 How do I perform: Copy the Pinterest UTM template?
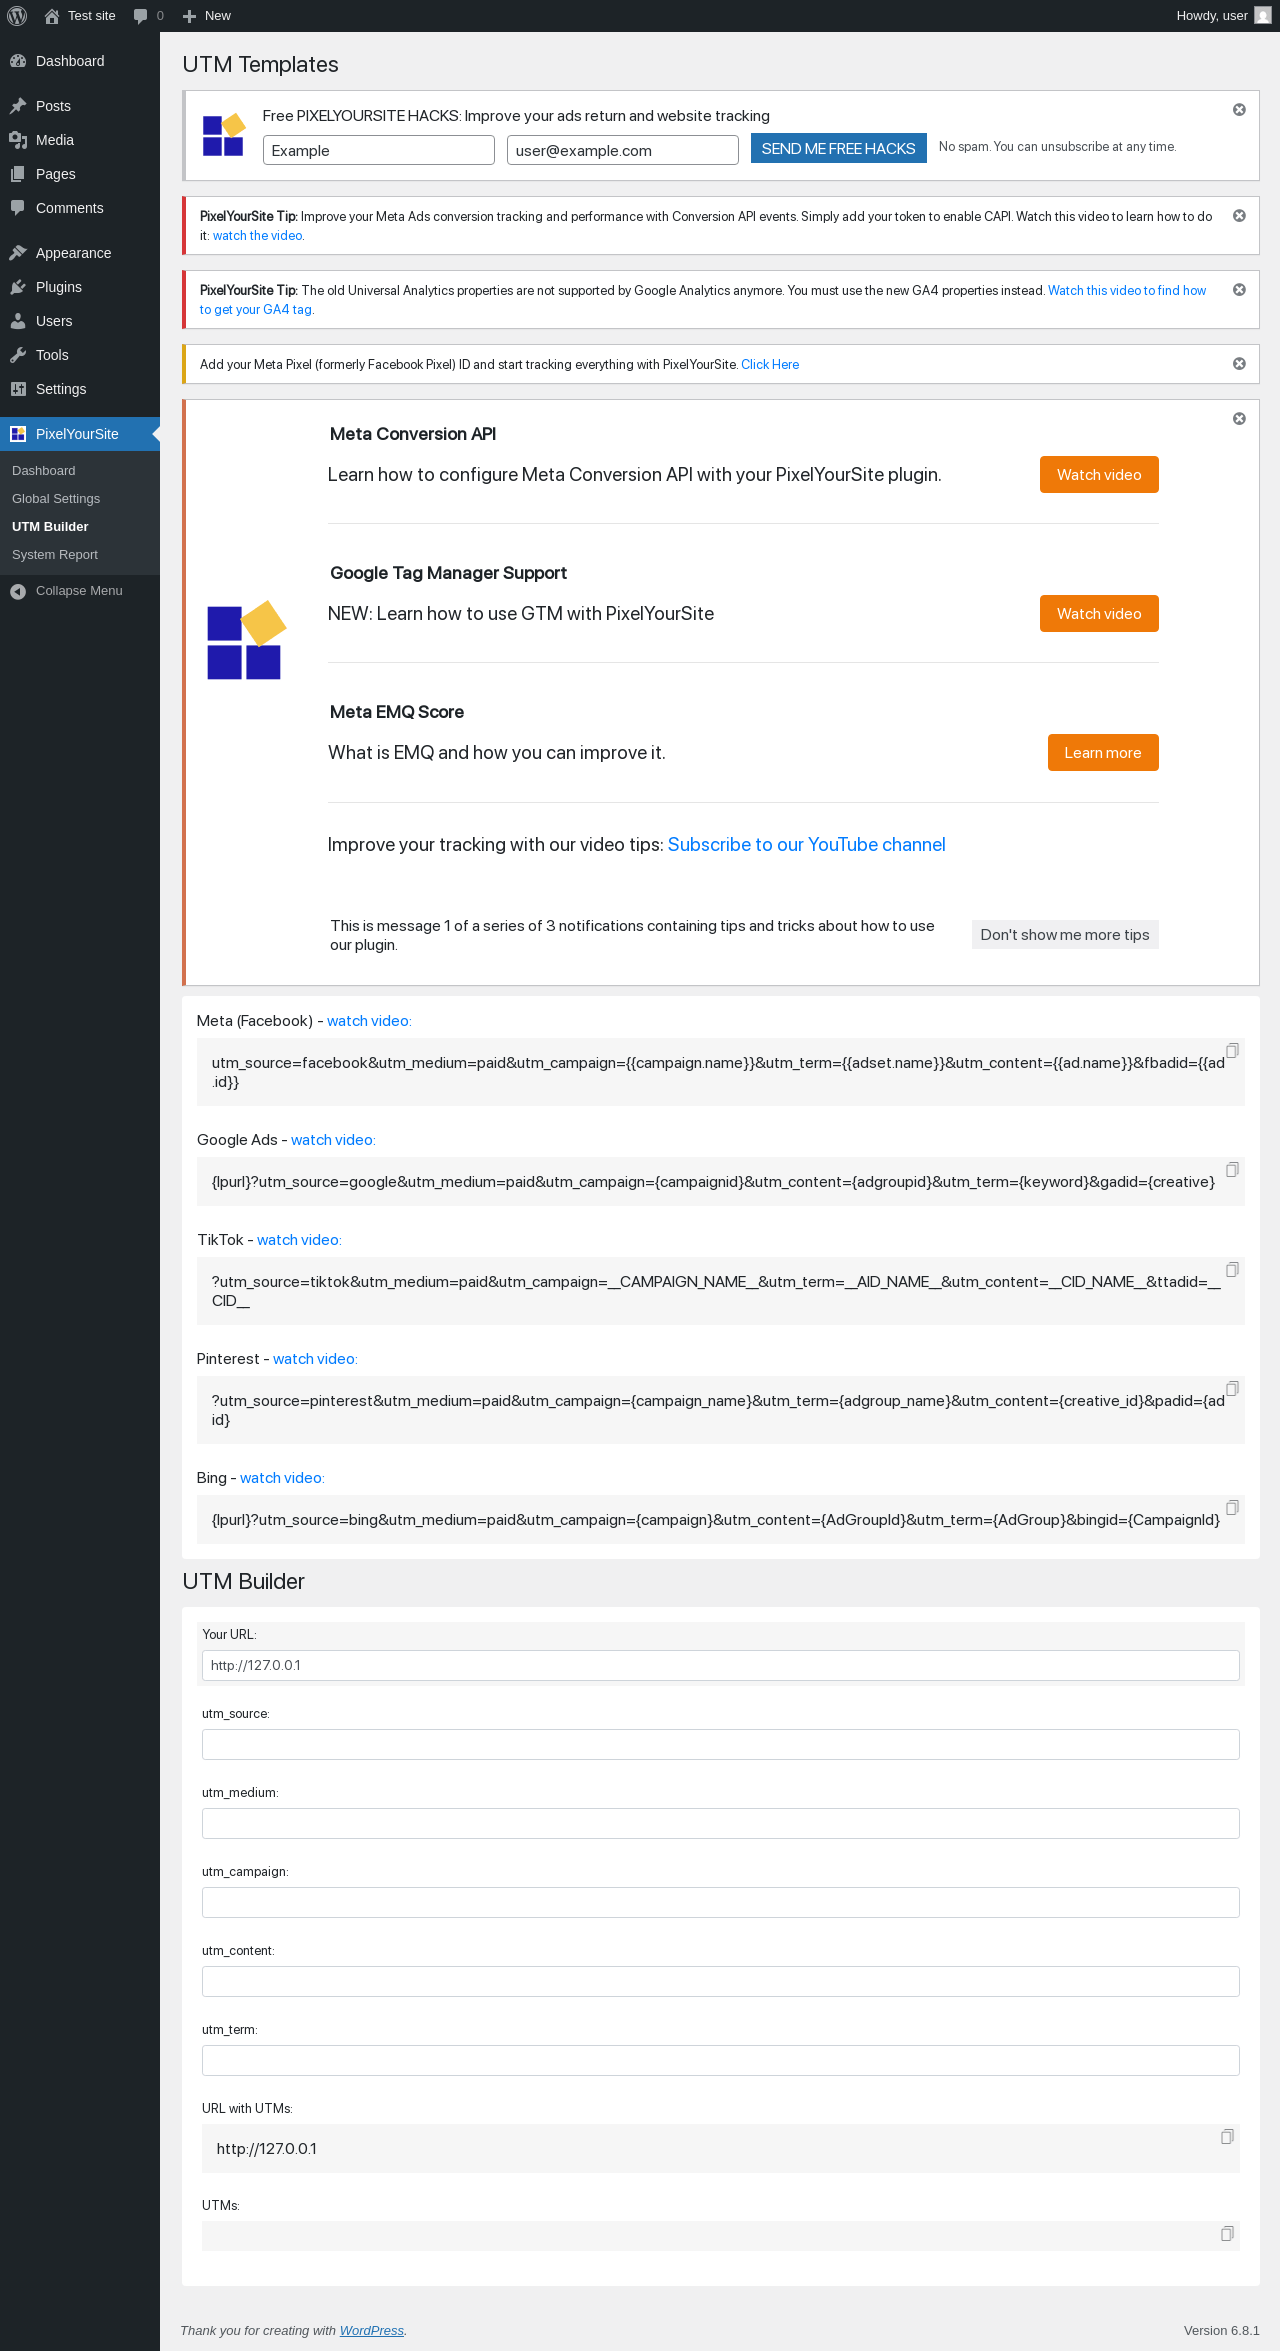(x=1232, y=1389)
